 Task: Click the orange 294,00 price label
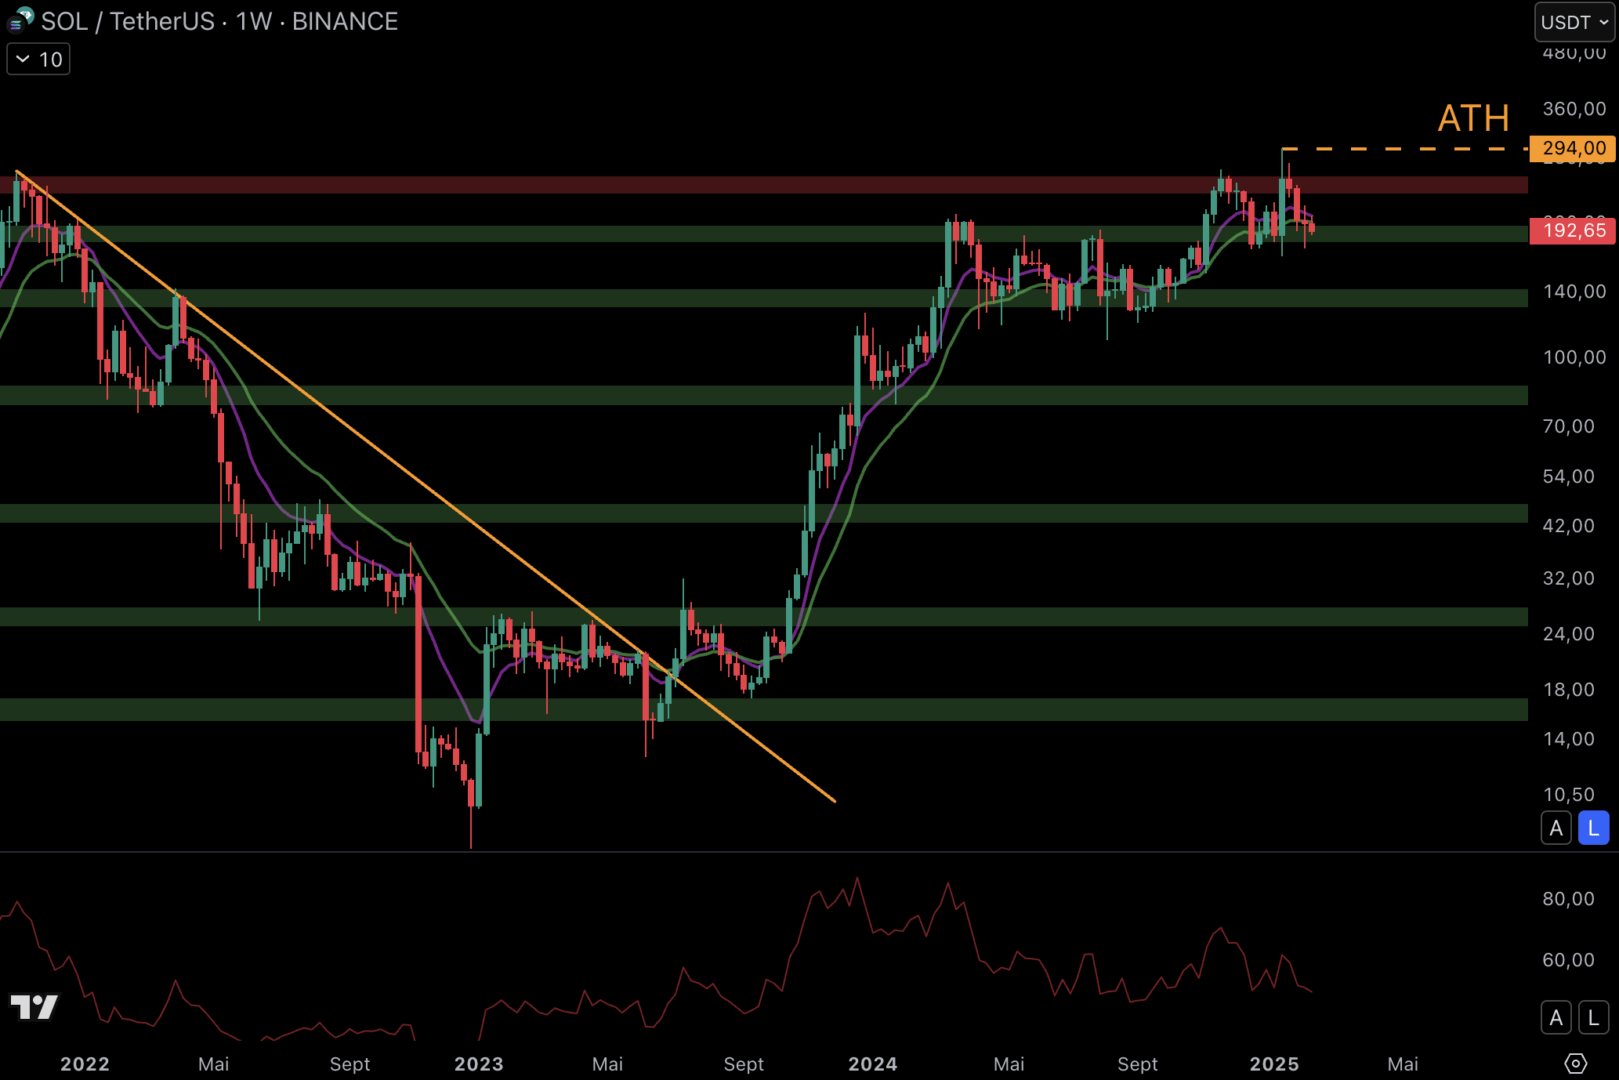[x=1573, y=148]
